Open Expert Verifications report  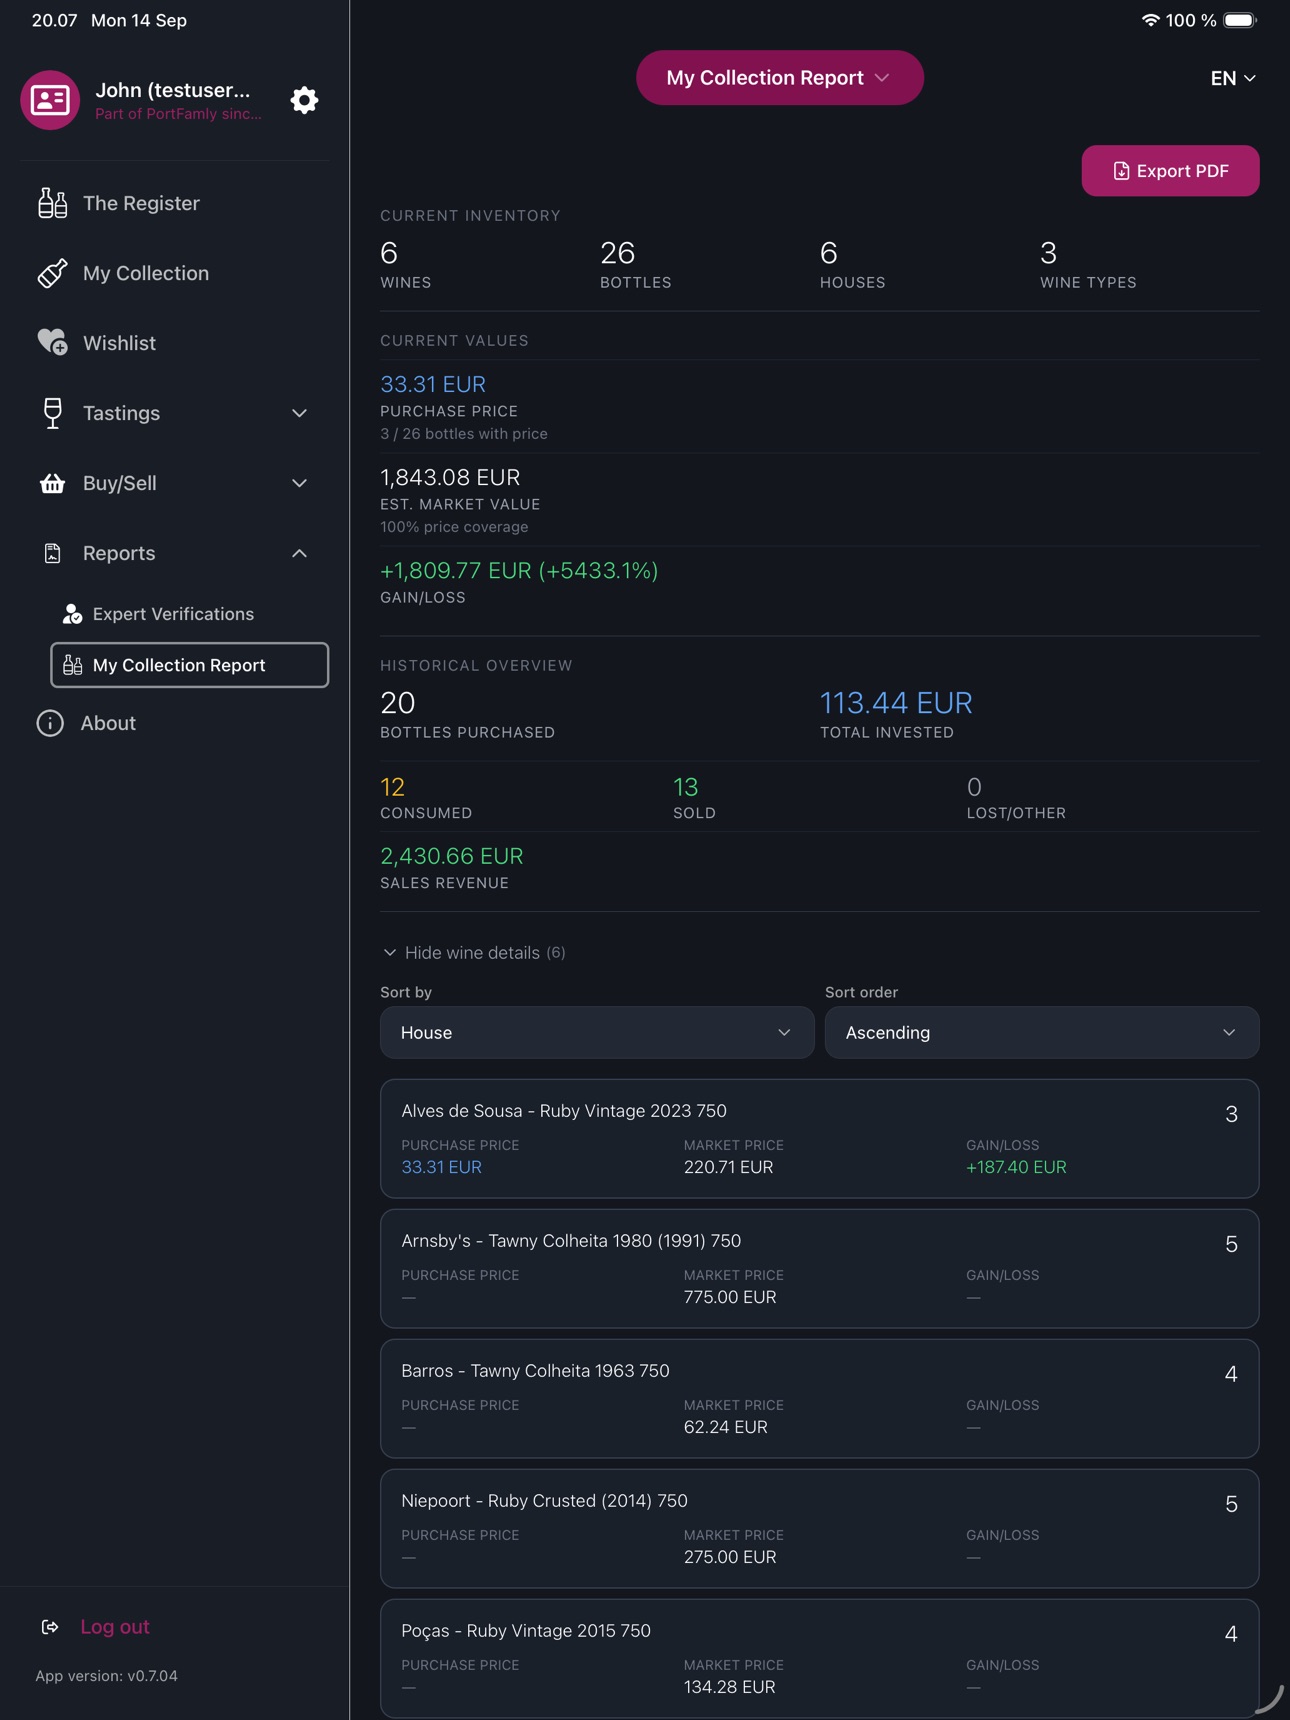[173, 614]
